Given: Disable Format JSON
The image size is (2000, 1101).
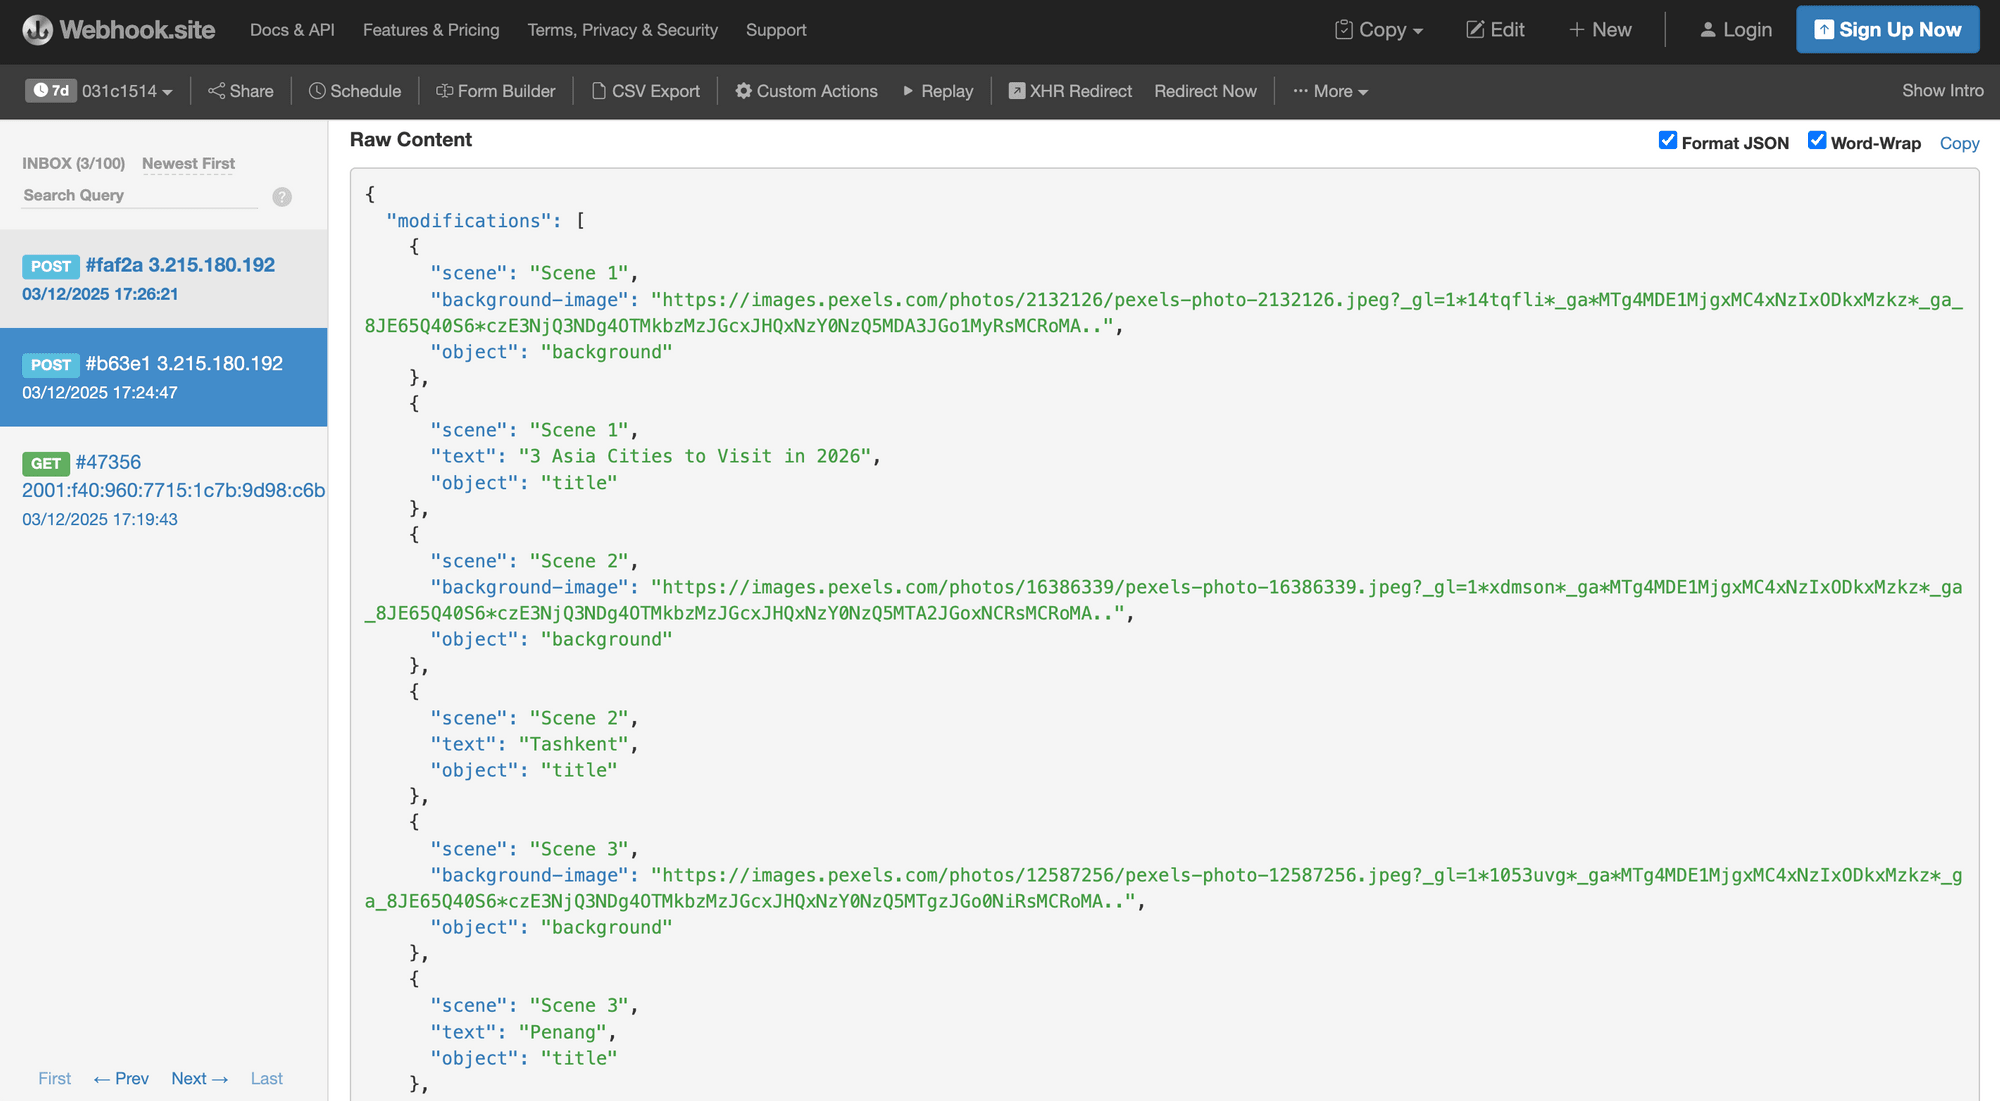Looking at the screenshot, I should (x=1667, y=140).
